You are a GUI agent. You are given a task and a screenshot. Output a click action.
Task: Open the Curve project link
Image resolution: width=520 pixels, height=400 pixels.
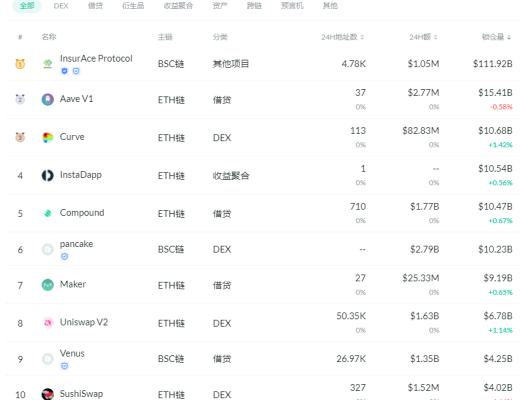point(72,137)
